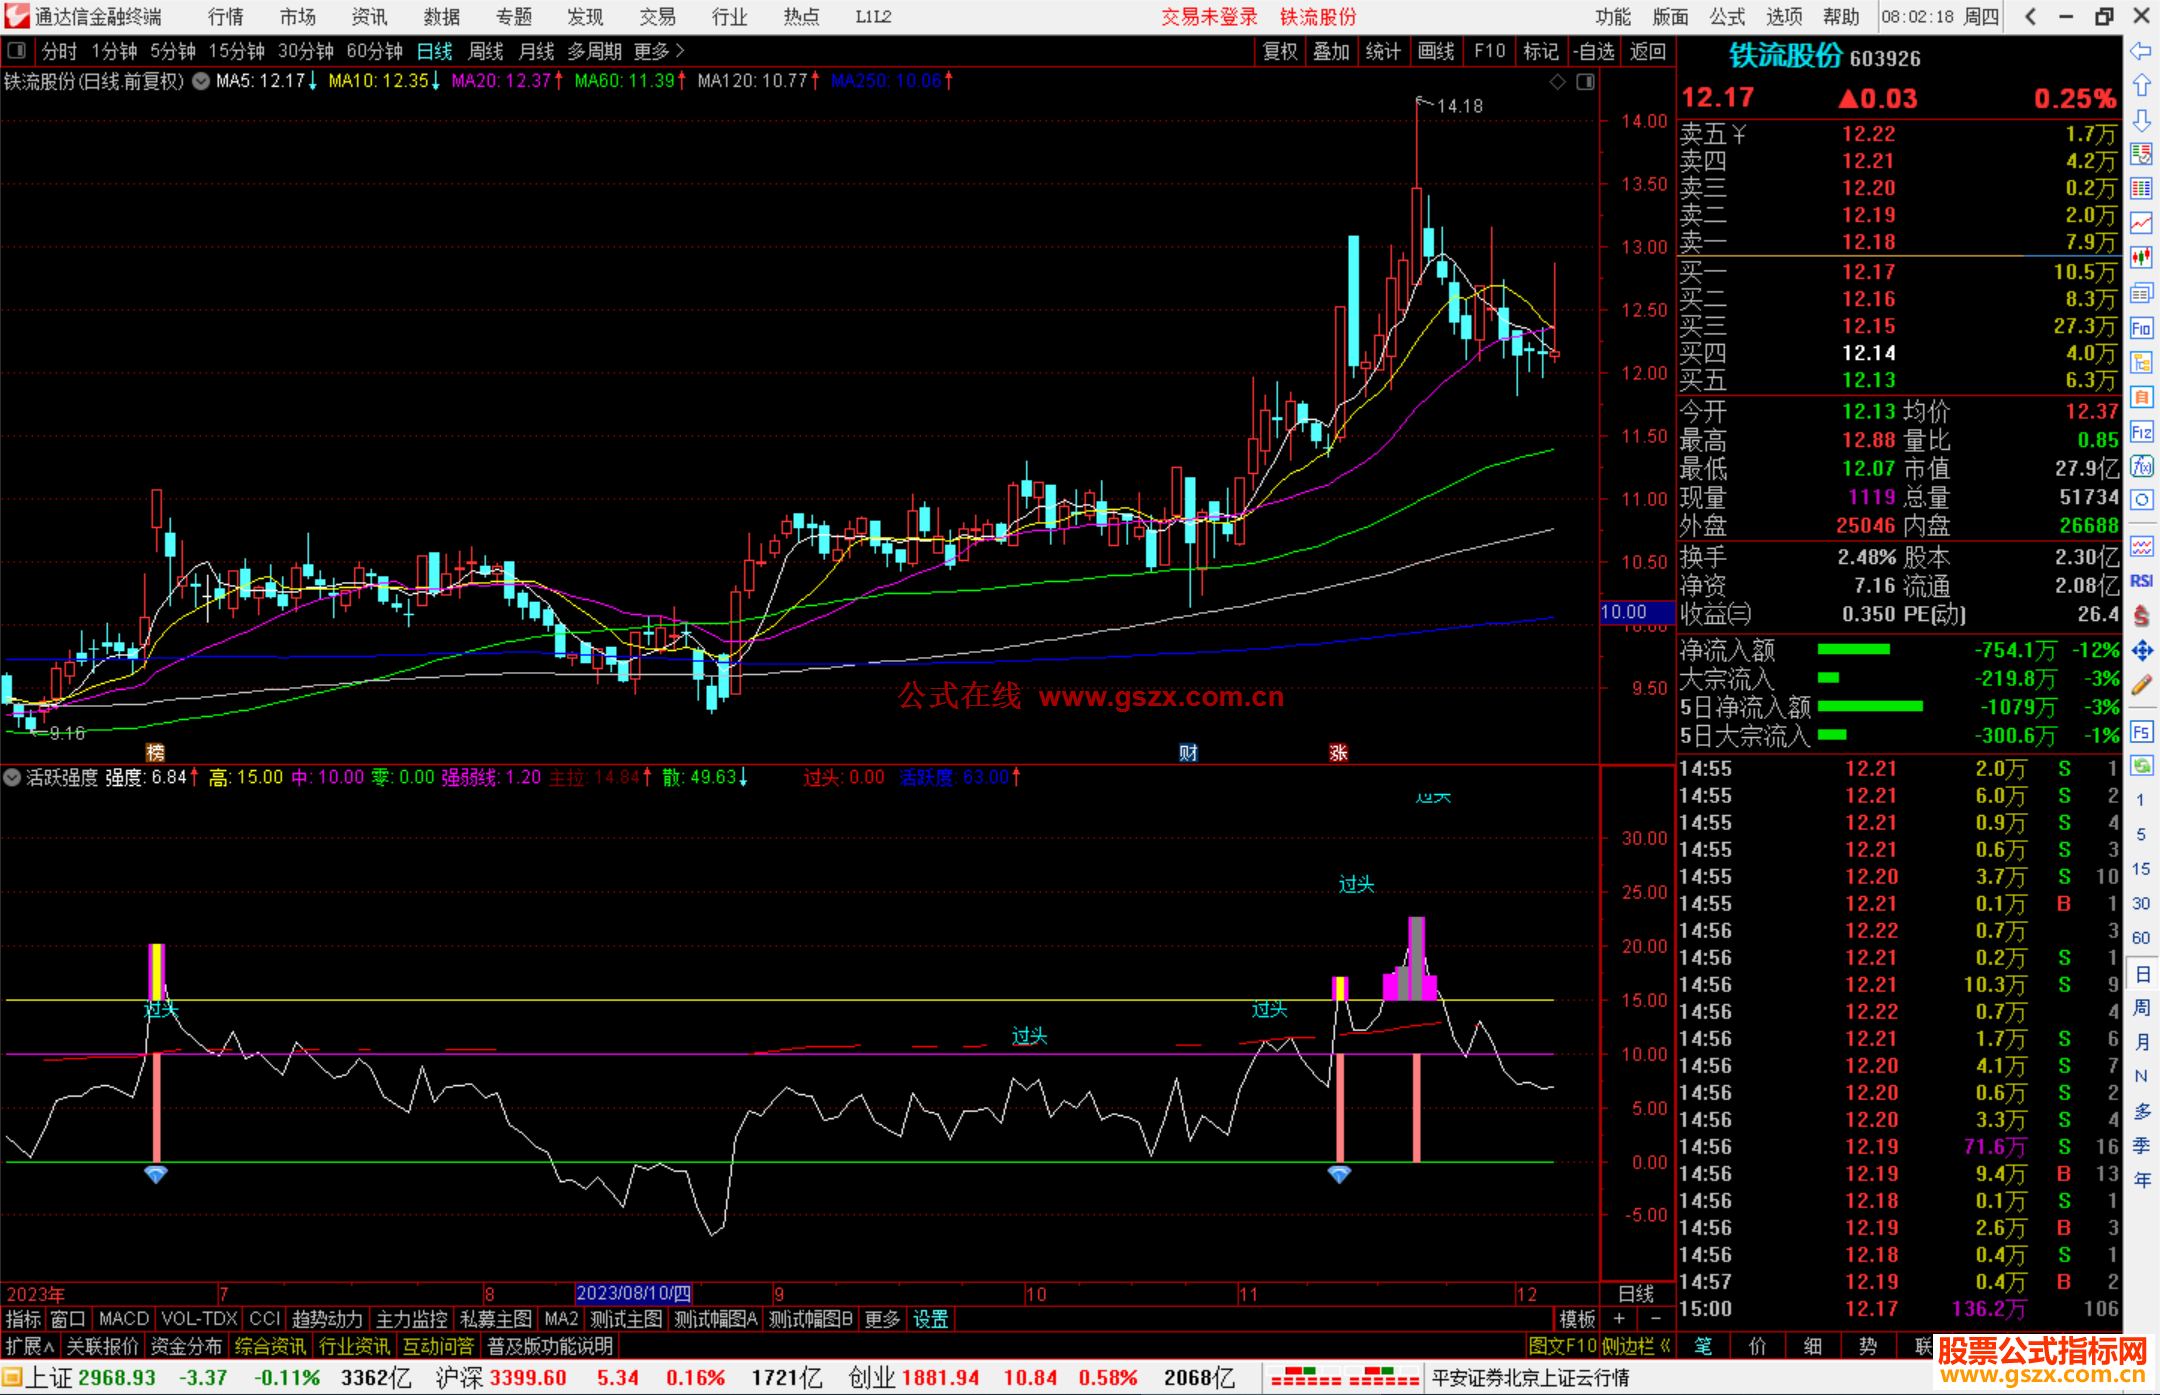The image size is (2160, 1395).
Task: Toggle the left panel icon beside 分时
Action: pos(17,51)
